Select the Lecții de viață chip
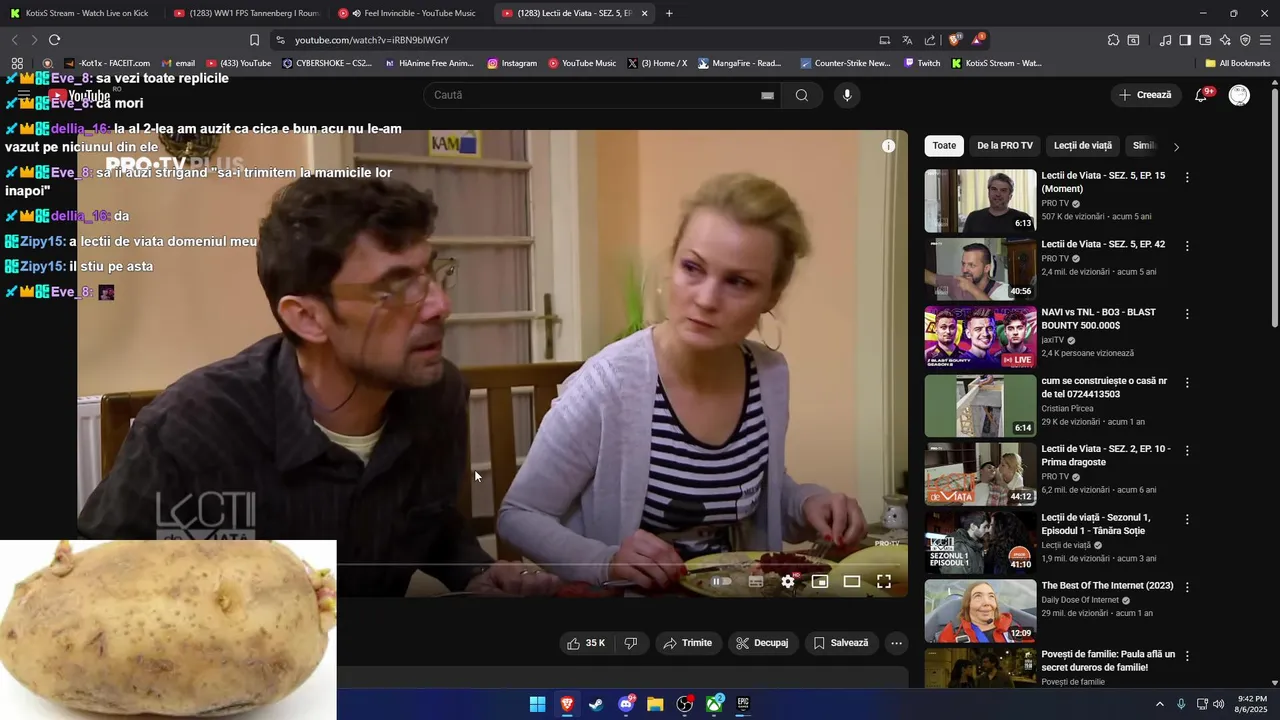This screenshot has width=1280, height=720. [x=1083, y=146]
